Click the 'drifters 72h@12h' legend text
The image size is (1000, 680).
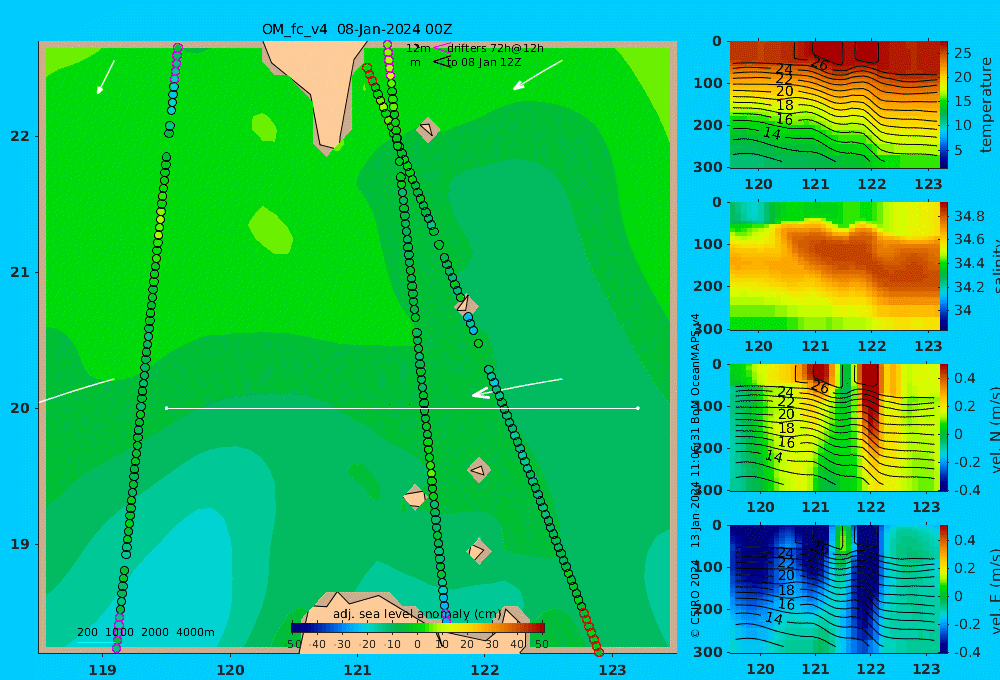pyautogui.click(x=496, y=48)
